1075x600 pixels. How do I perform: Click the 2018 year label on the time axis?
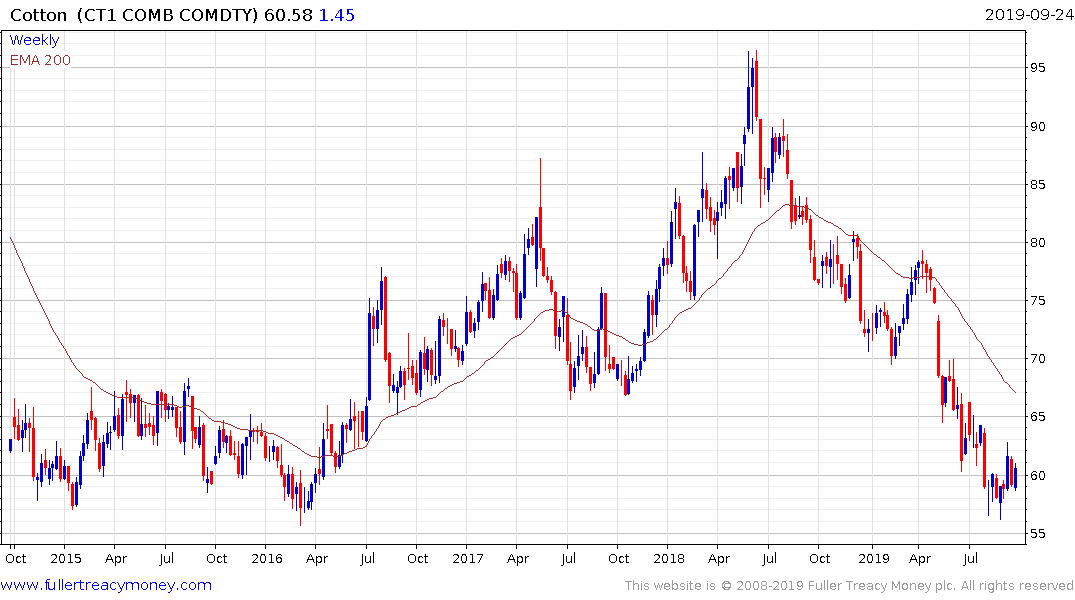coord(668,559)
